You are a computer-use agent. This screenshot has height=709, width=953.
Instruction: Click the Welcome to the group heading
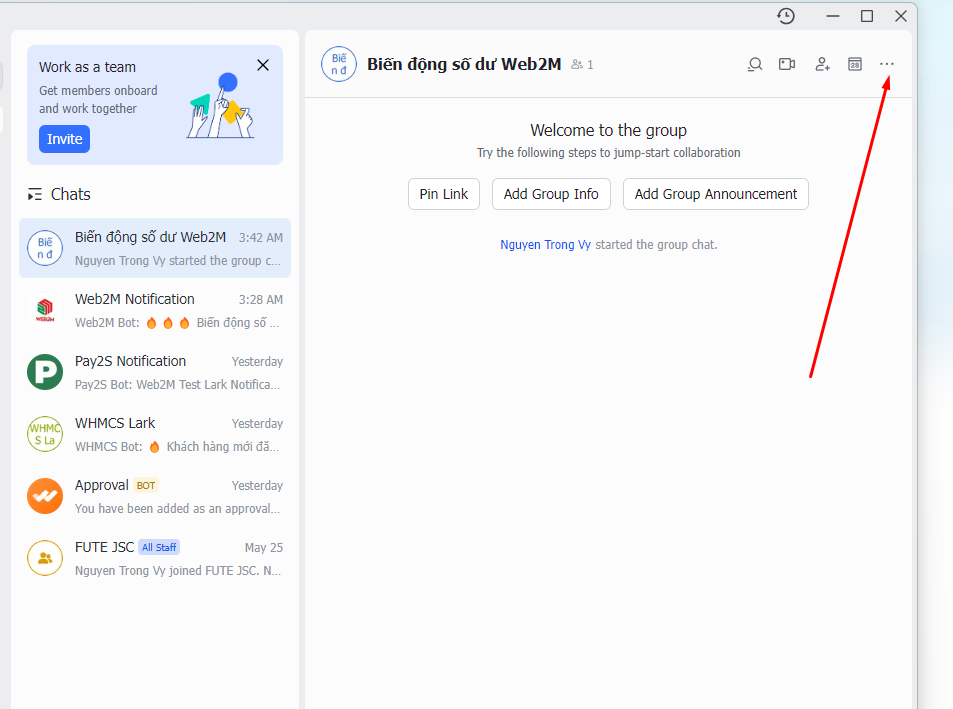click(x=608, y=131)
